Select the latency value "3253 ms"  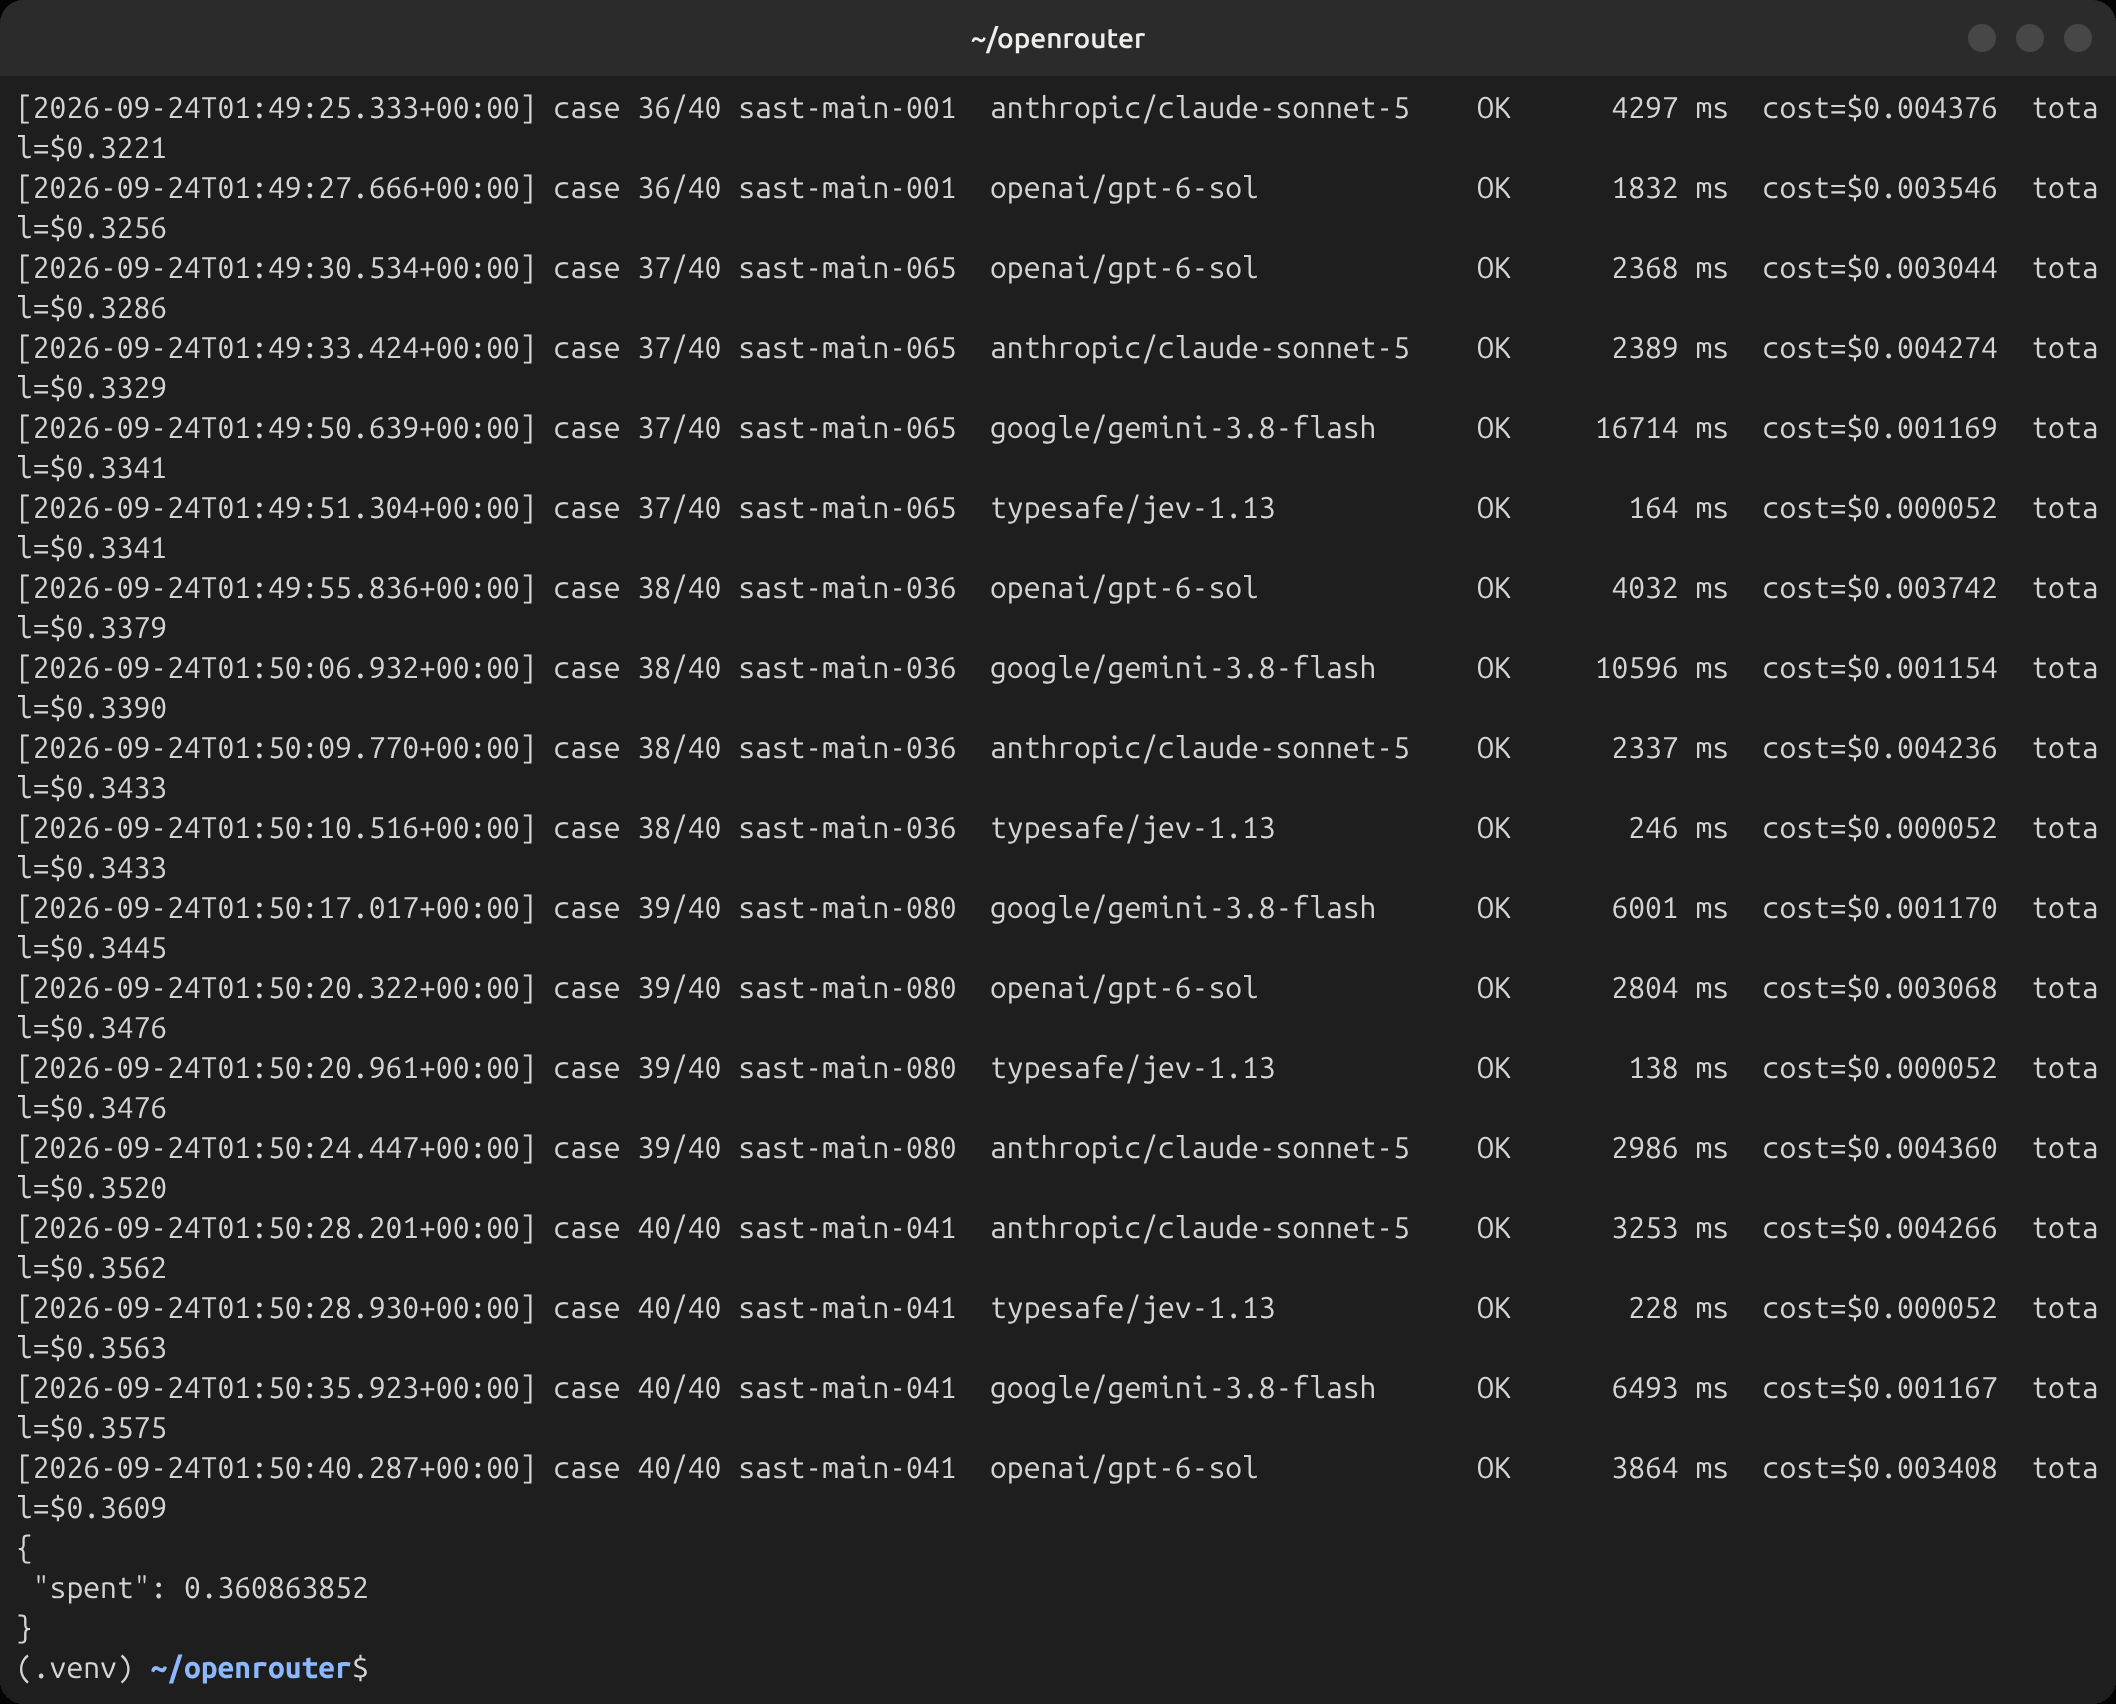pos(1669,1228)
